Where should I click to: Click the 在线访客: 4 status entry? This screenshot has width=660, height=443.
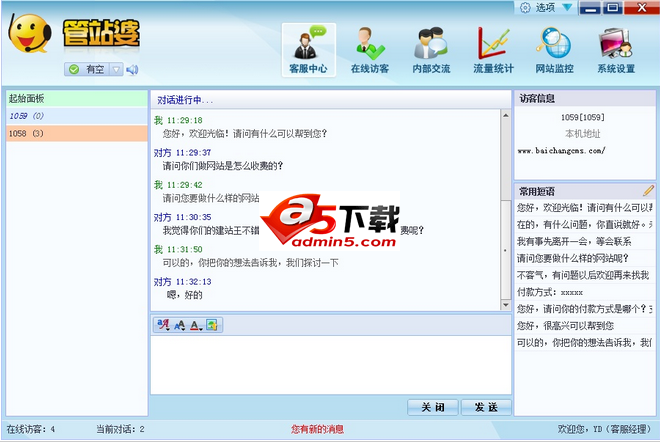[x=31, y=429]
